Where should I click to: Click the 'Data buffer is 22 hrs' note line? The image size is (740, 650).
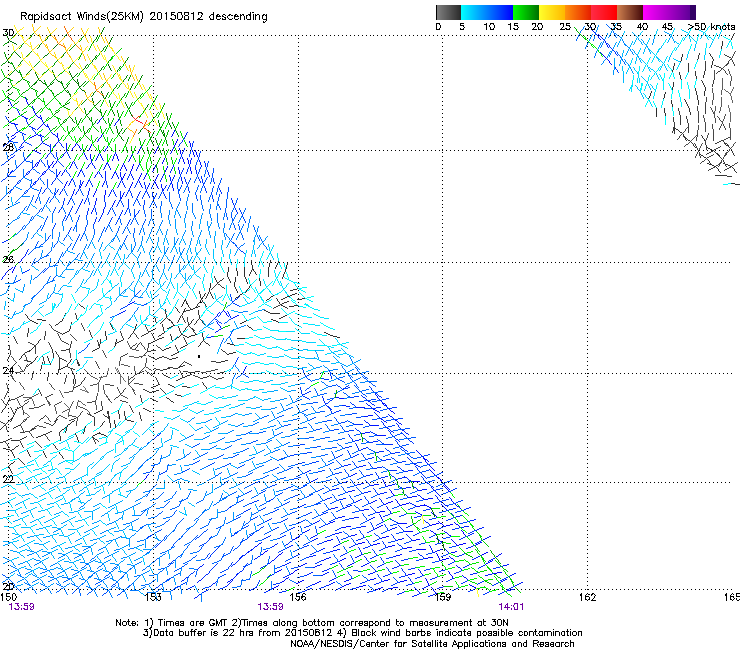point(362,633)
